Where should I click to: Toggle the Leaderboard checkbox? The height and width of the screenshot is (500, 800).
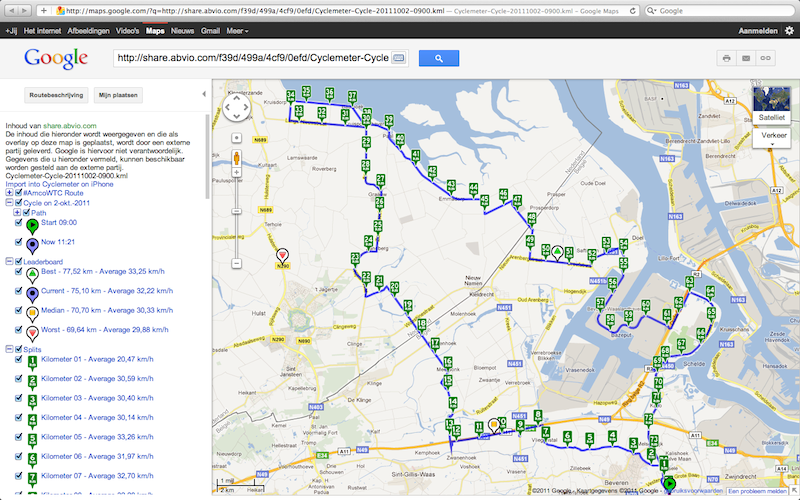pyautogui.click(x=19, y=262)
